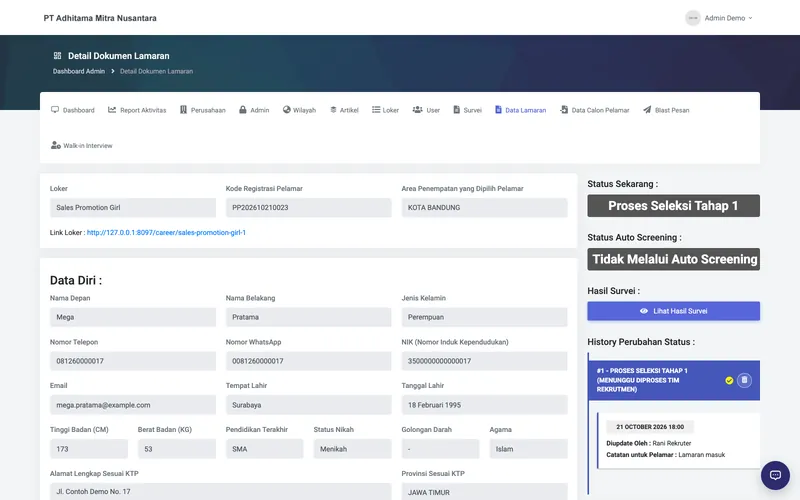Delete the Proses Seleksi Tahap 1 history entry

[x=744, y=380]
